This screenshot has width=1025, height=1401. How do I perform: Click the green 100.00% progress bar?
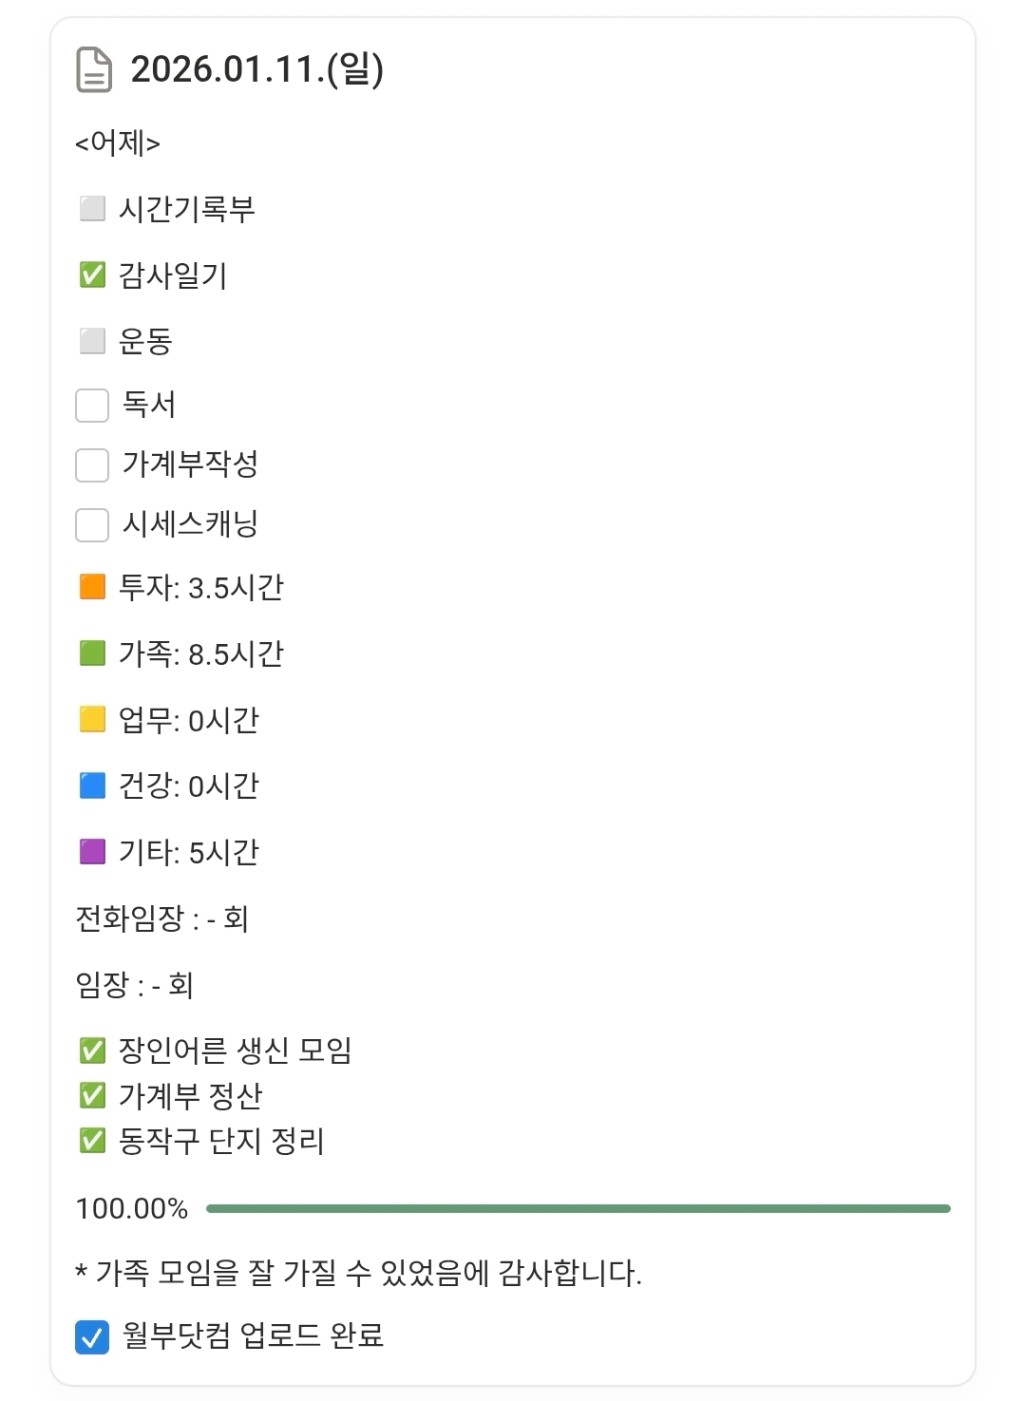577,1209
